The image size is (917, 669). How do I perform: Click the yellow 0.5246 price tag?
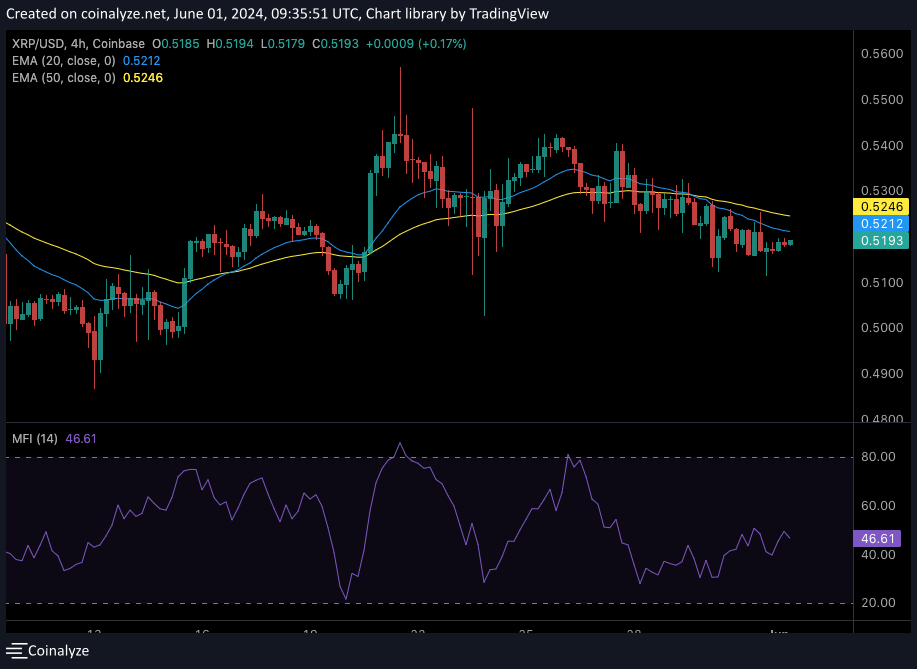[878, 206]
